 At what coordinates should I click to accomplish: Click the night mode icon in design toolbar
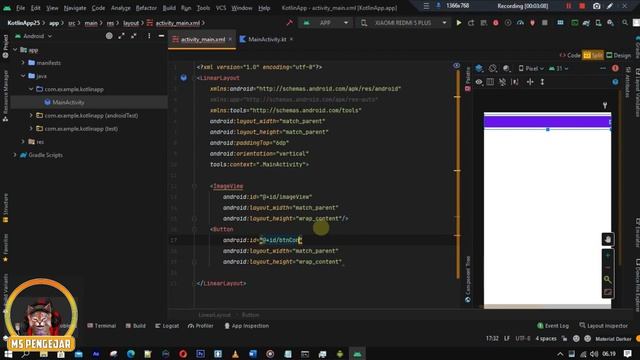click(507, 69)
